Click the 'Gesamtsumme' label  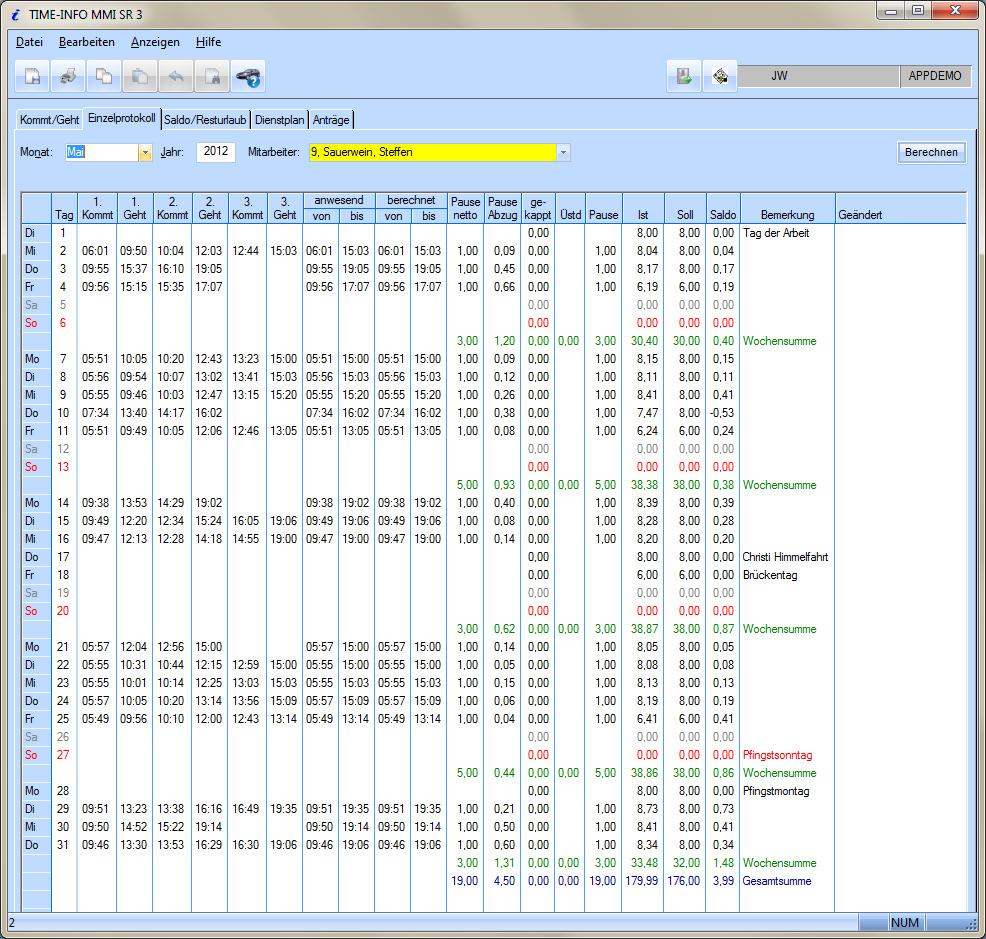click(777, 881)
